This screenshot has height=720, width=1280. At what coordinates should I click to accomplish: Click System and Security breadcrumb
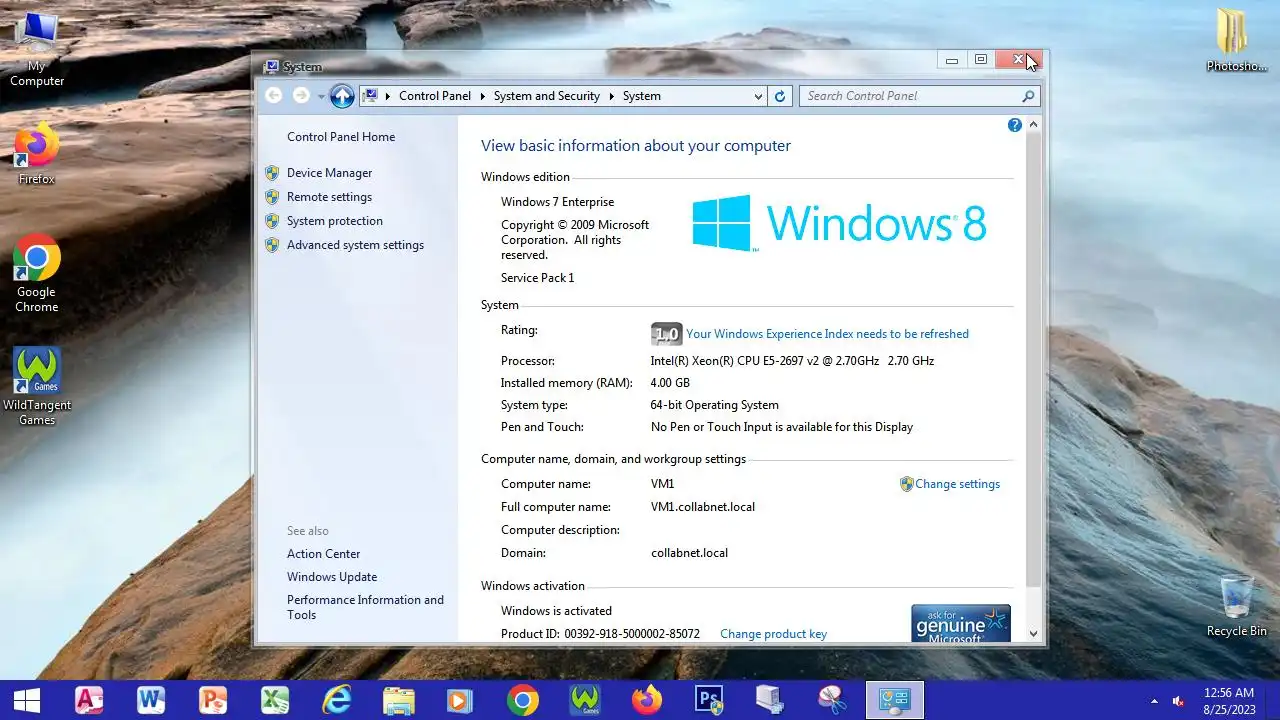click(546, 96)
